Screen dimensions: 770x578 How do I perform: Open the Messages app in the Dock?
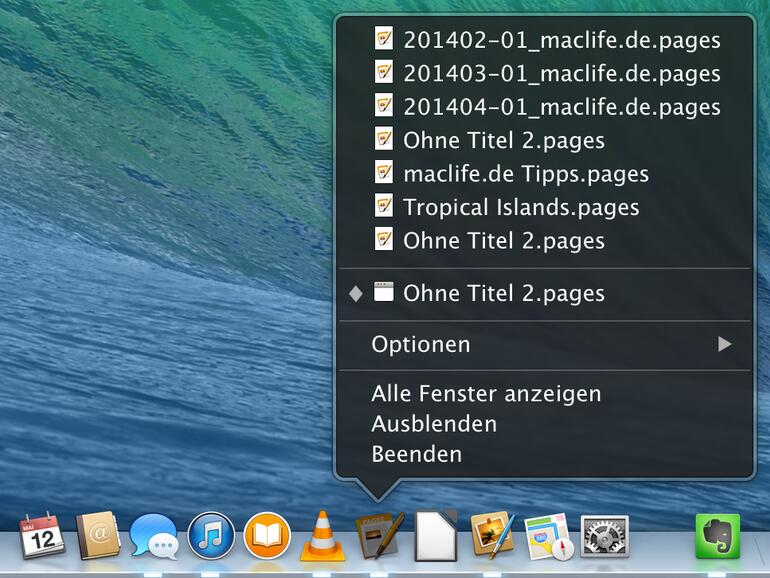click(x=154, y=536)
